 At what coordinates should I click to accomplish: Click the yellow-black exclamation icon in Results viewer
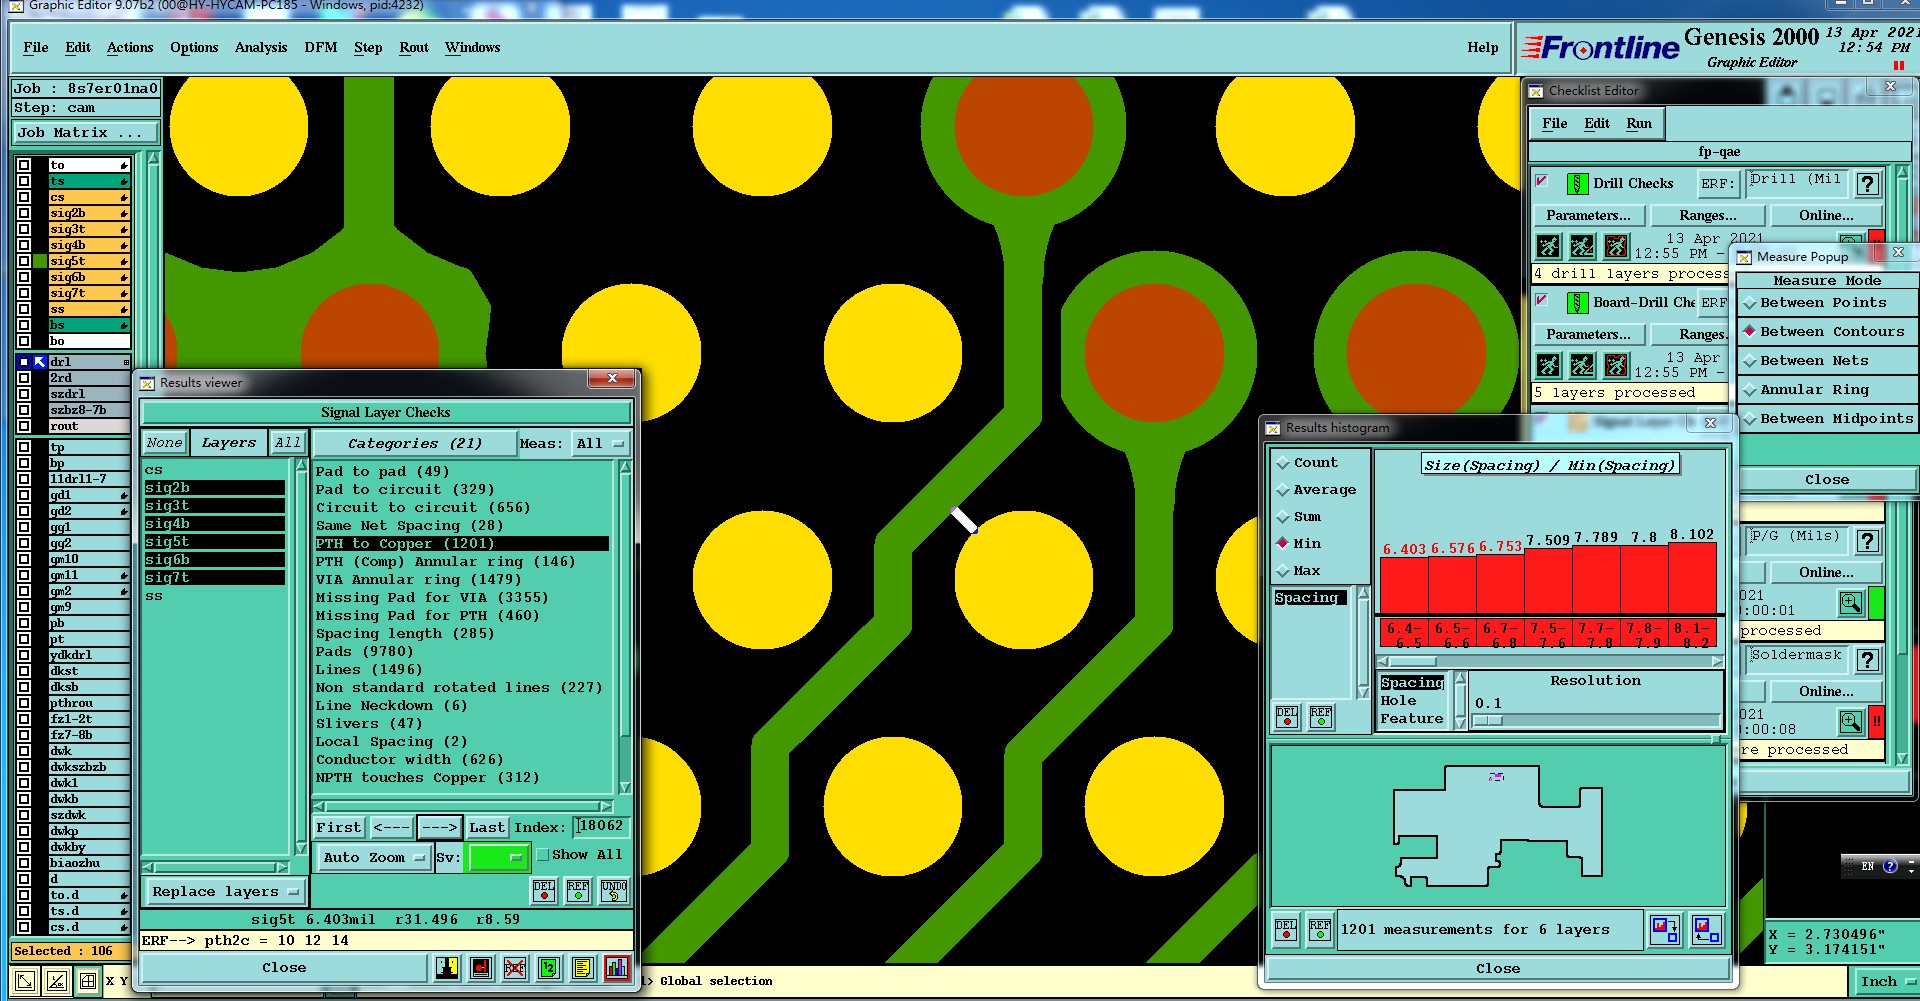[x=447, y=968]
